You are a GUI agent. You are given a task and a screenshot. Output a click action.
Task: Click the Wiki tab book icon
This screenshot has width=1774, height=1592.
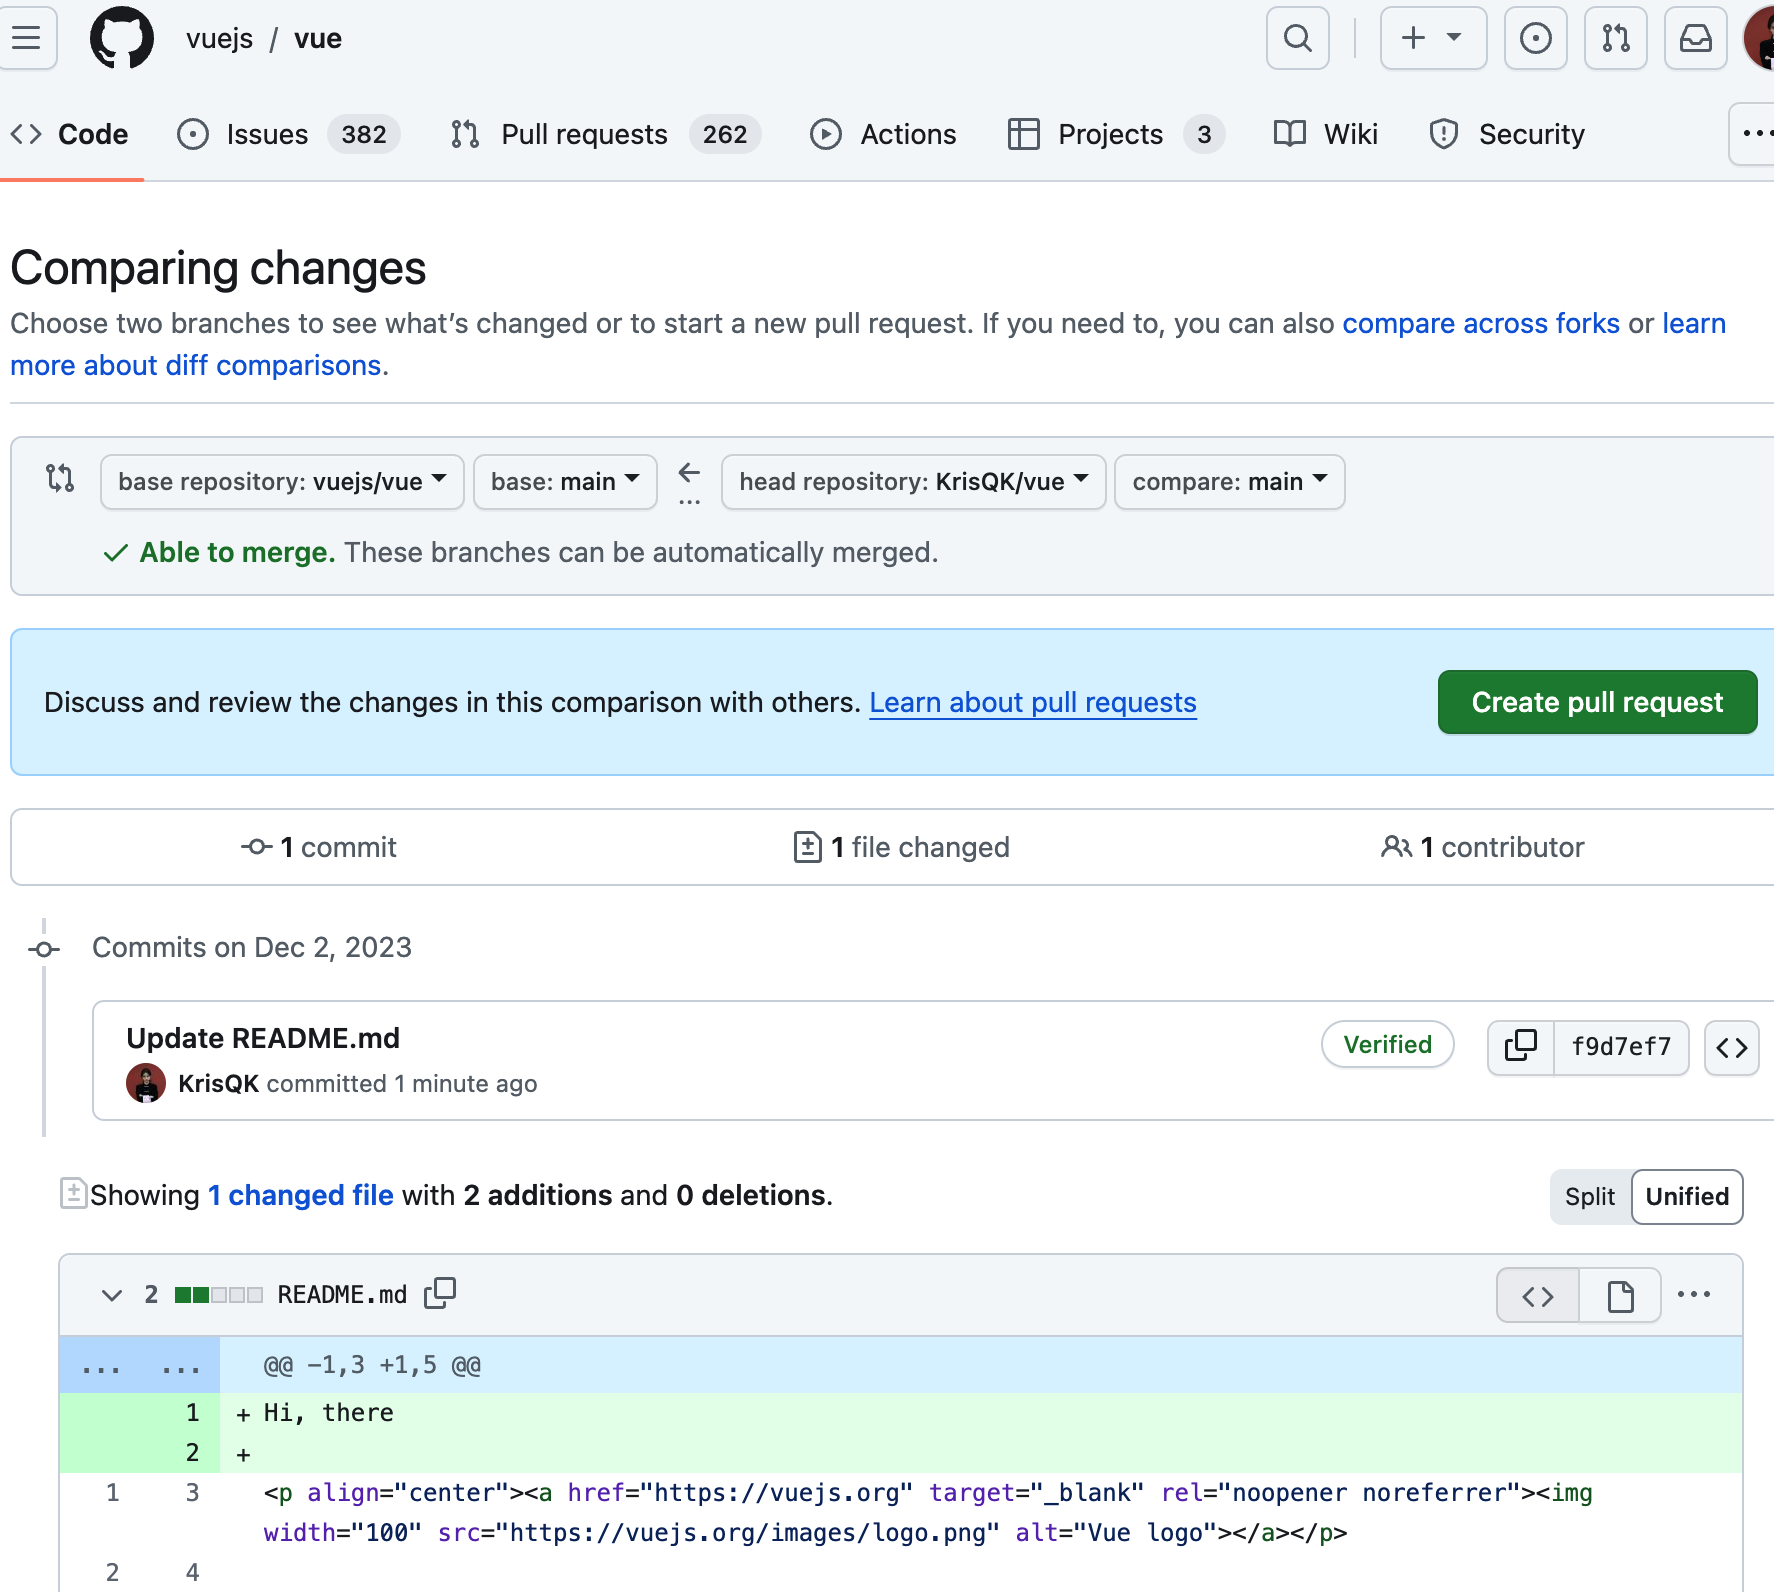coord(1290,134)
